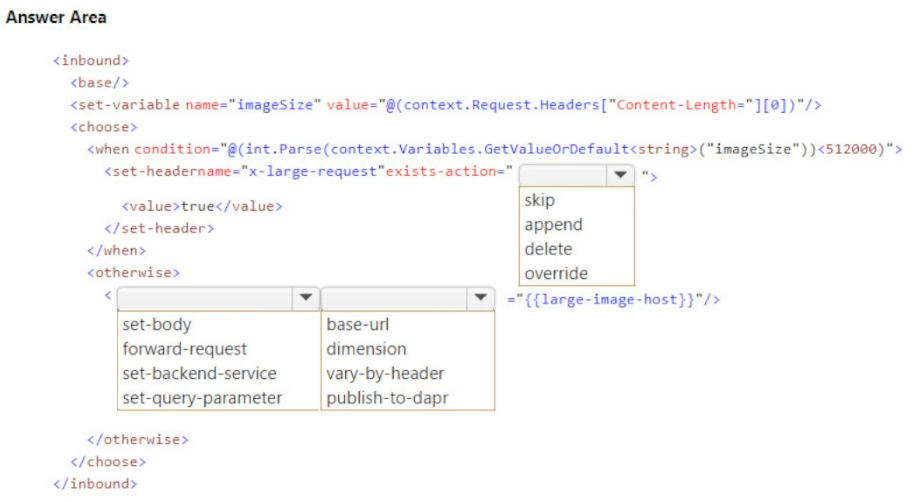This screenshot has width=921, height=502.
Task: Choose set-body policy option
Action: 157,325
